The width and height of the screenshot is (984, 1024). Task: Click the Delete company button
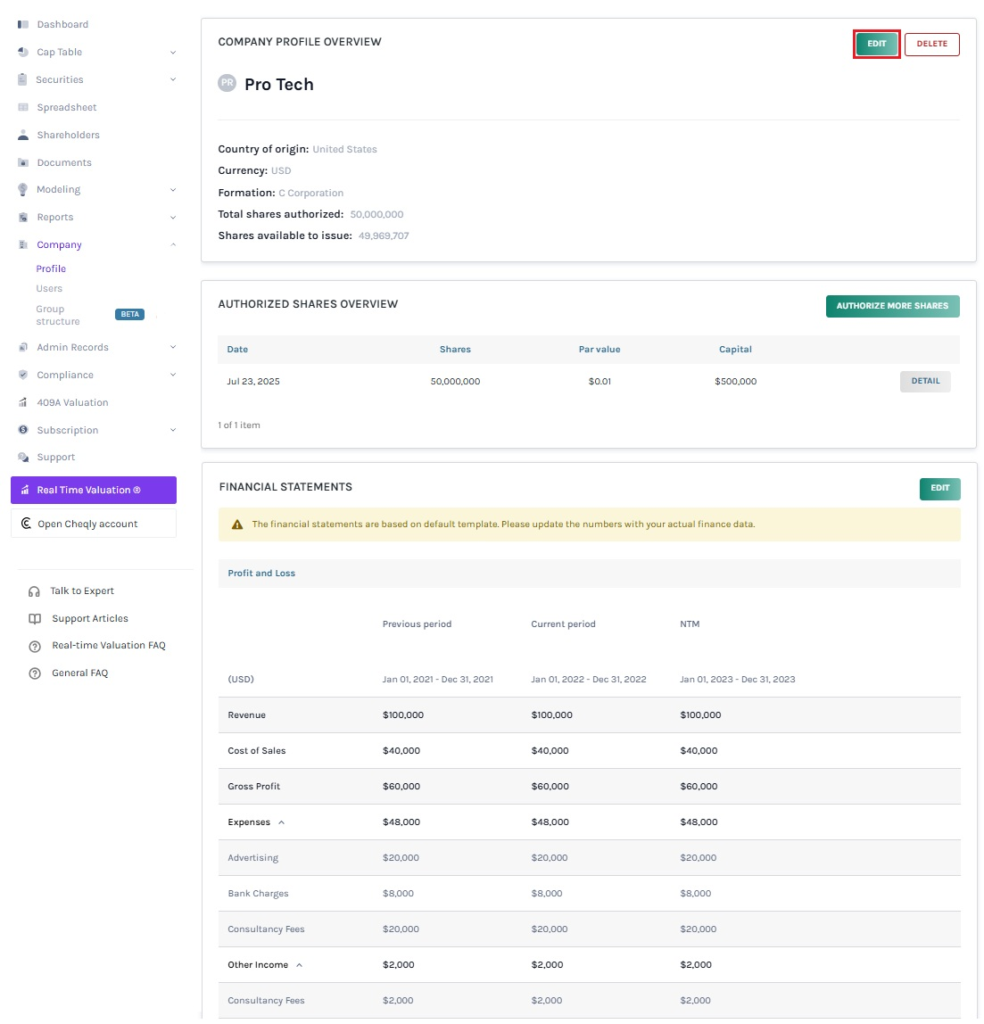point(932,44)
